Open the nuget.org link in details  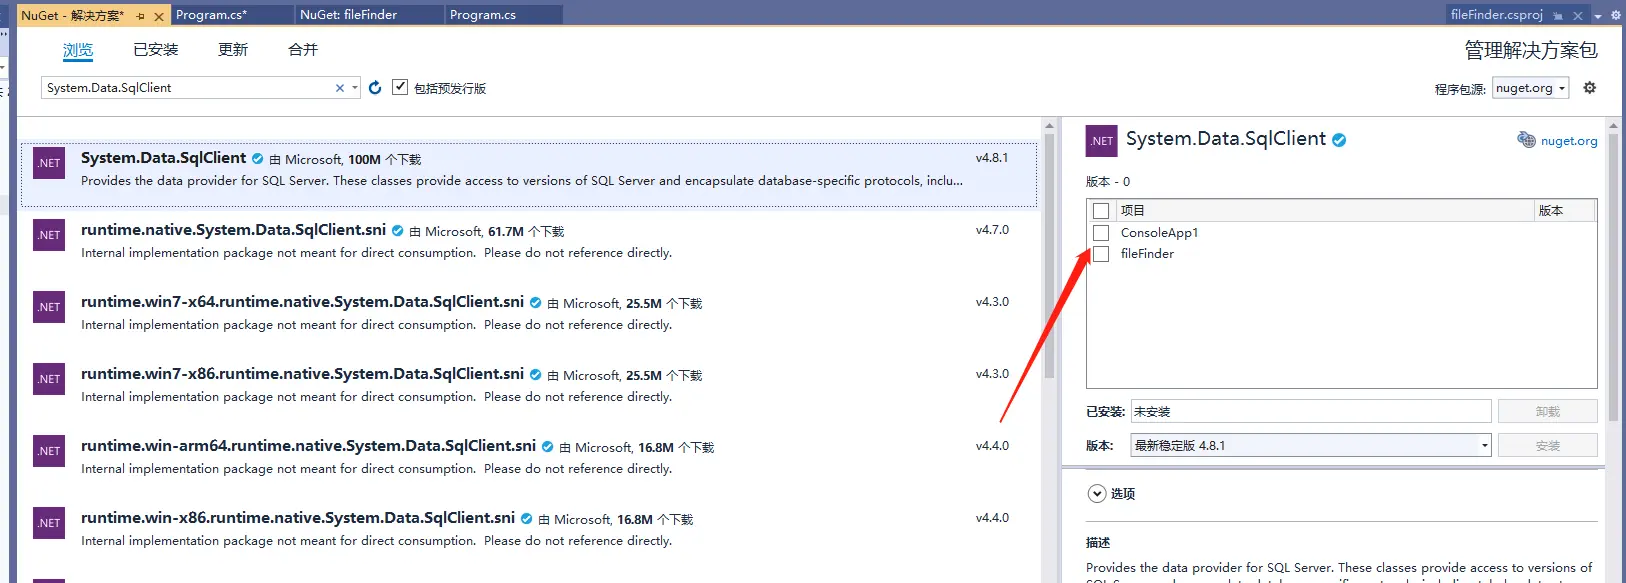[x=1569, y=141]
